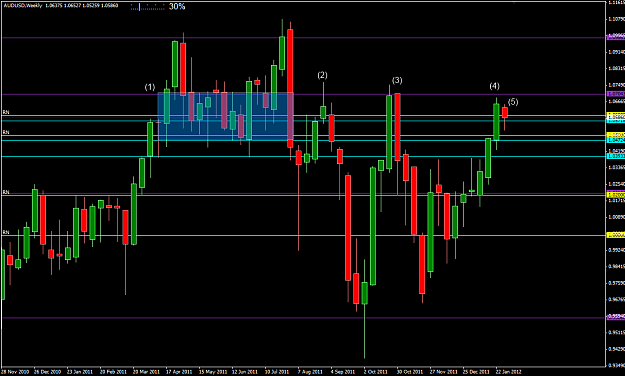Viewport: 625px width, 376px height.
Task: Select the (4) annotation label
Action: (494, 86)
